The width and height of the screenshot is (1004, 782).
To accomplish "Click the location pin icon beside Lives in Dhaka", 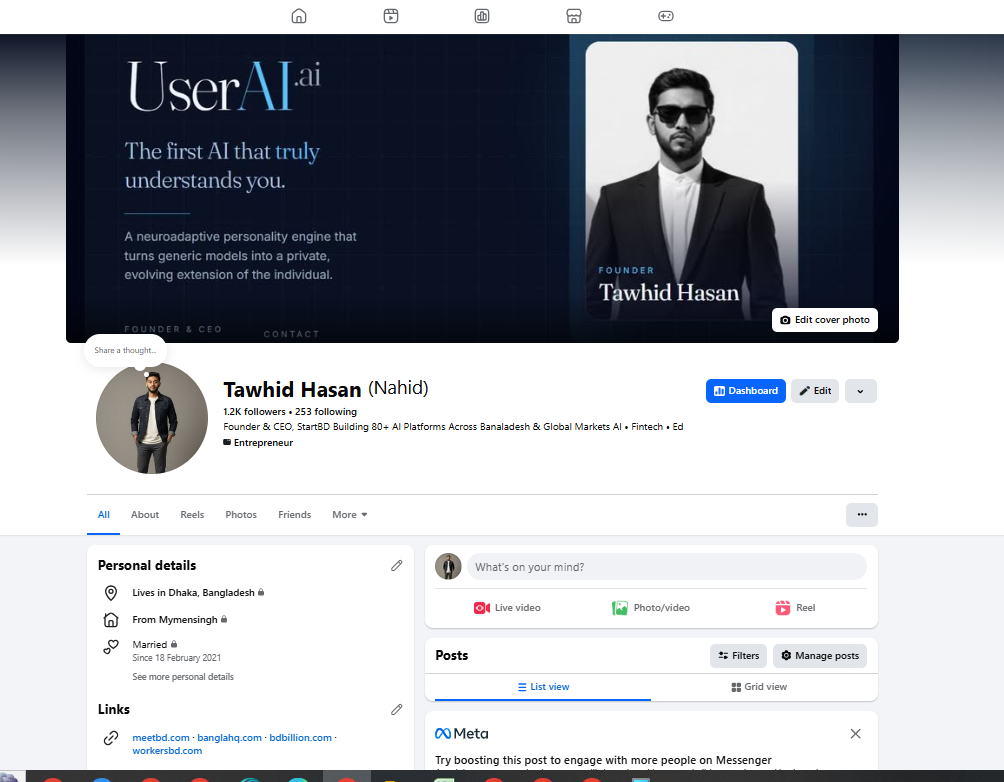I will pyautogui.click(x=111, y=593).
